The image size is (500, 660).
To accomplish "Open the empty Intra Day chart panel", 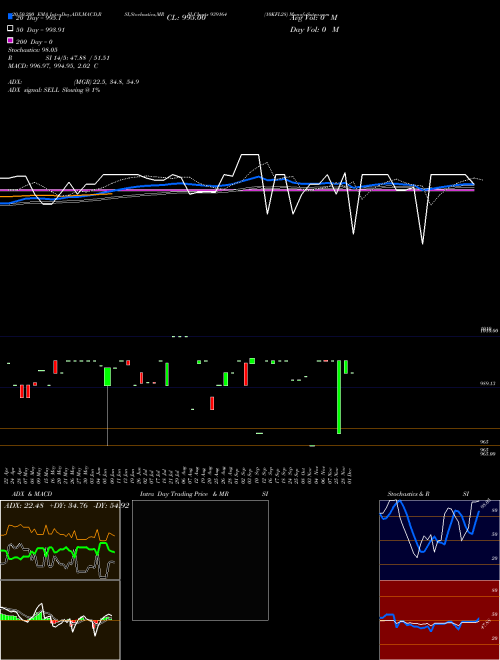I will [200, 560].
